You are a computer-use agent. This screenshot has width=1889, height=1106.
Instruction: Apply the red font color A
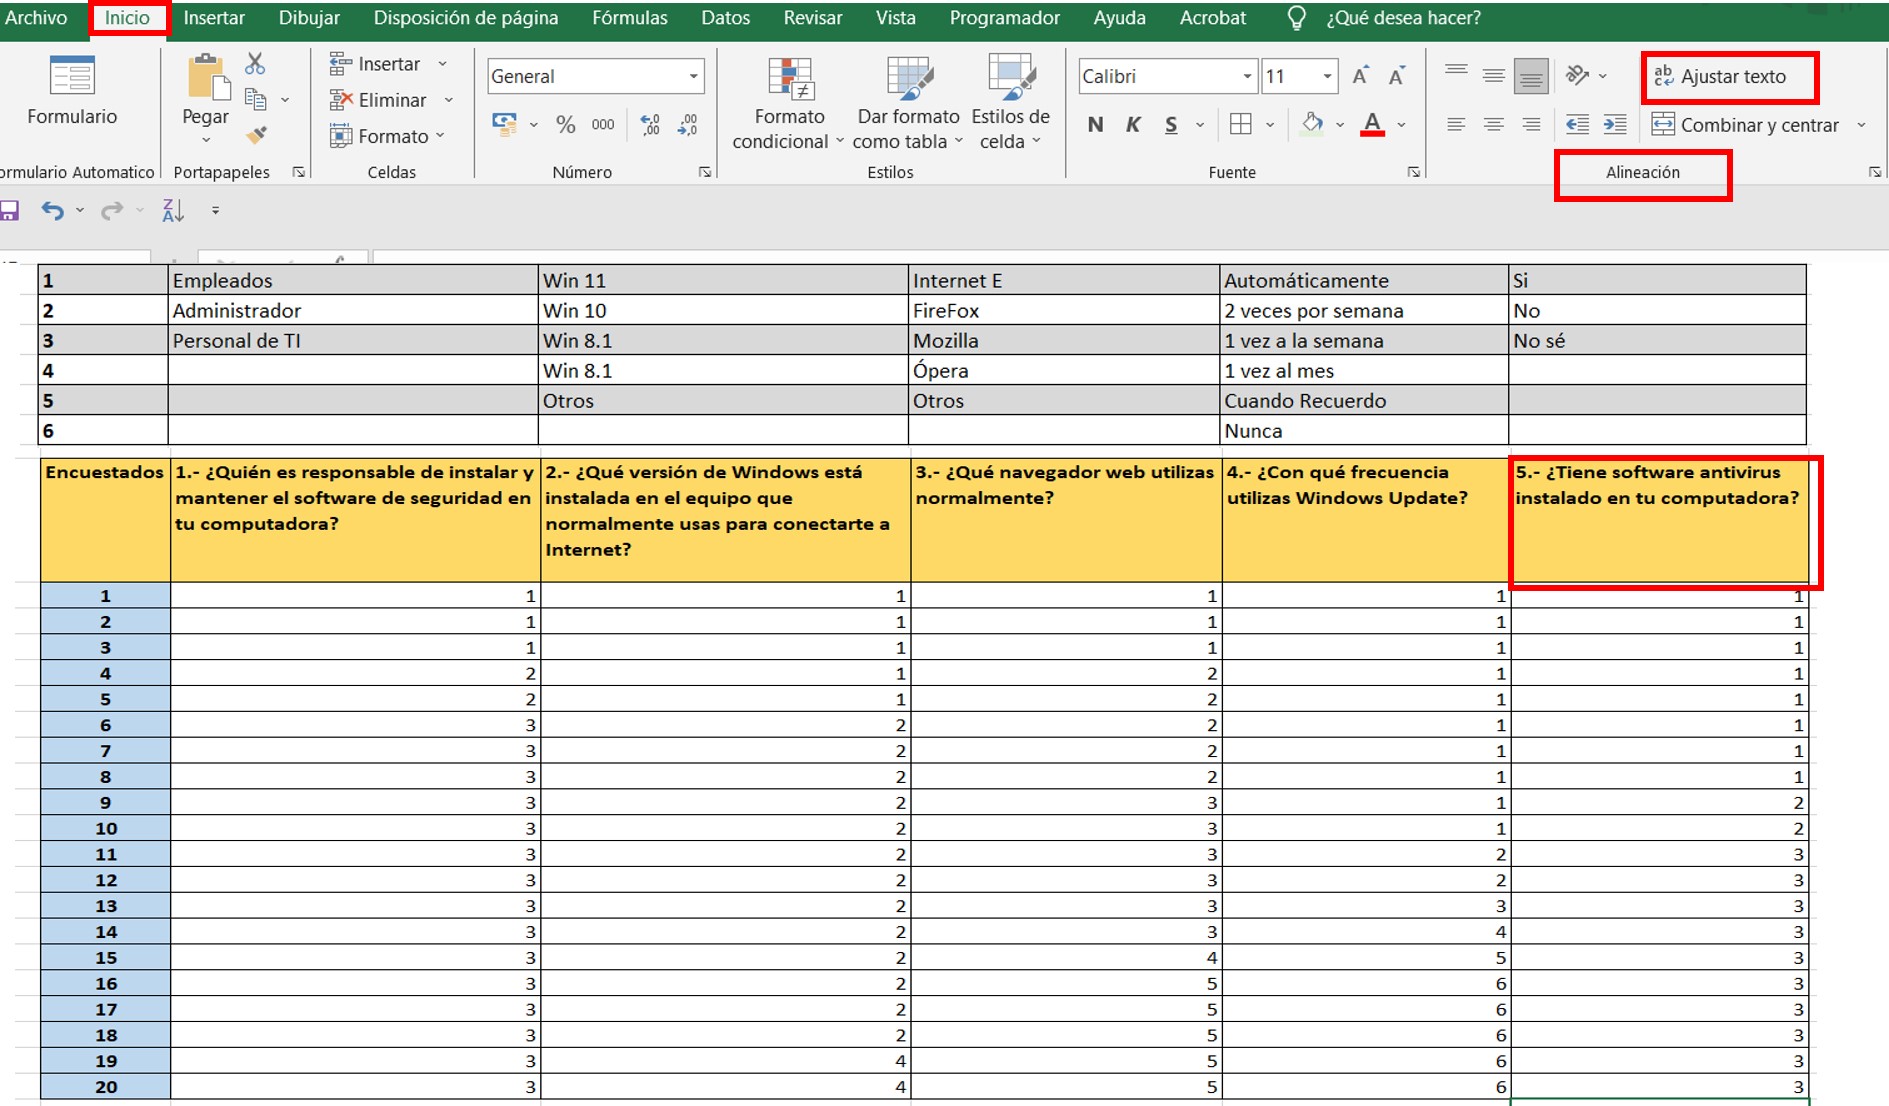tap(1373, 124)
